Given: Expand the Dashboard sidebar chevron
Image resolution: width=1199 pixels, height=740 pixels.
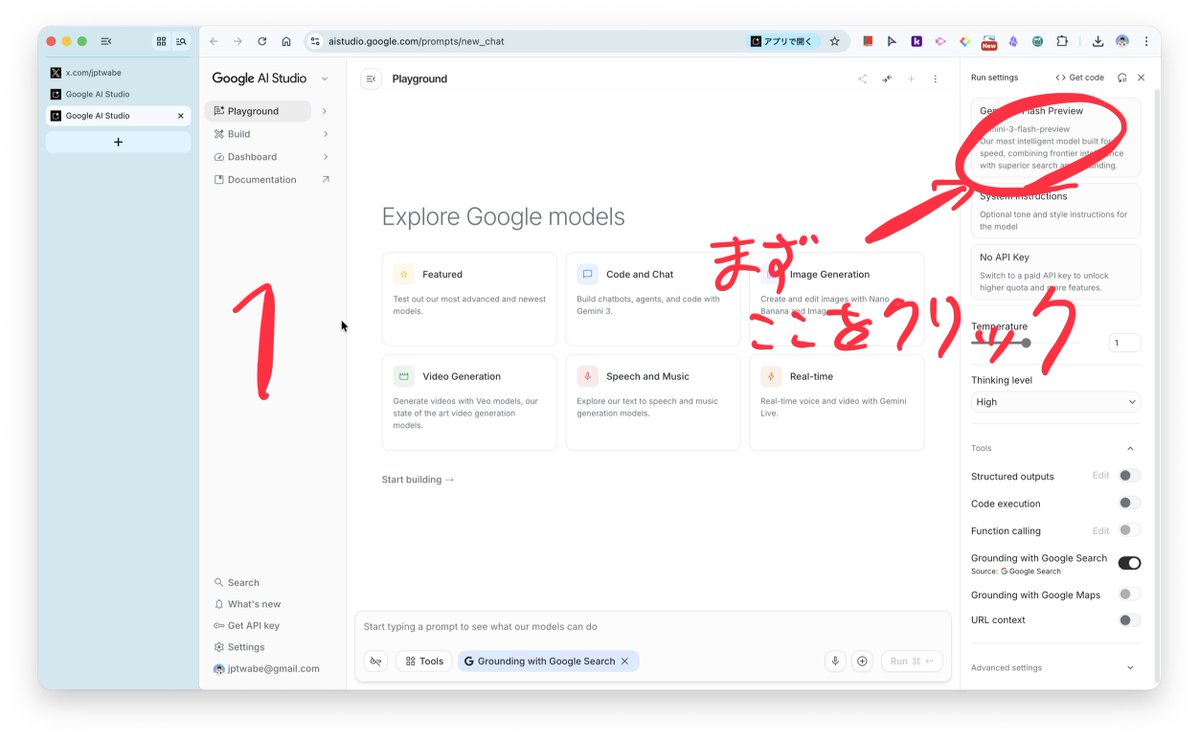Looking at the screenshot, I should pos(325,157).
